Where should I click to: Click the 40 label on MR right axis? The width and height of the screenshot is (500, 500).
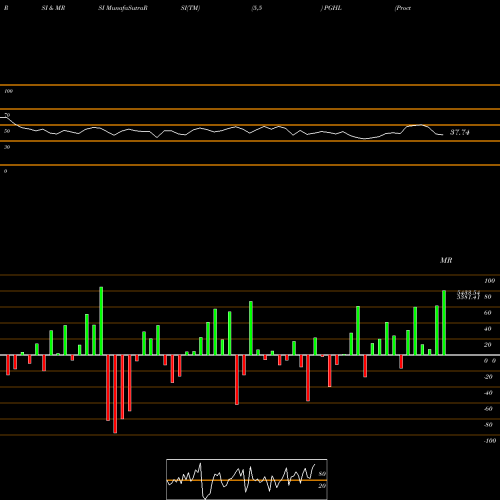[487, 329]
